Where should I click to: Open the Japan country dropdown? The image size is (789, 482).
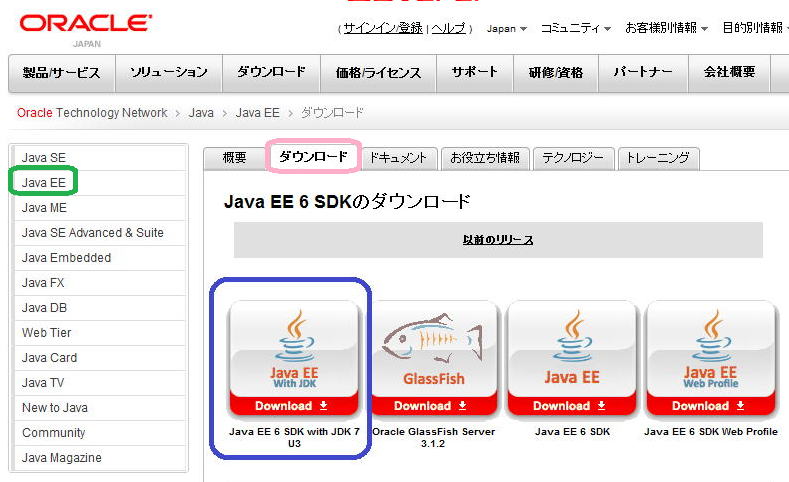[x=506, y=29]
